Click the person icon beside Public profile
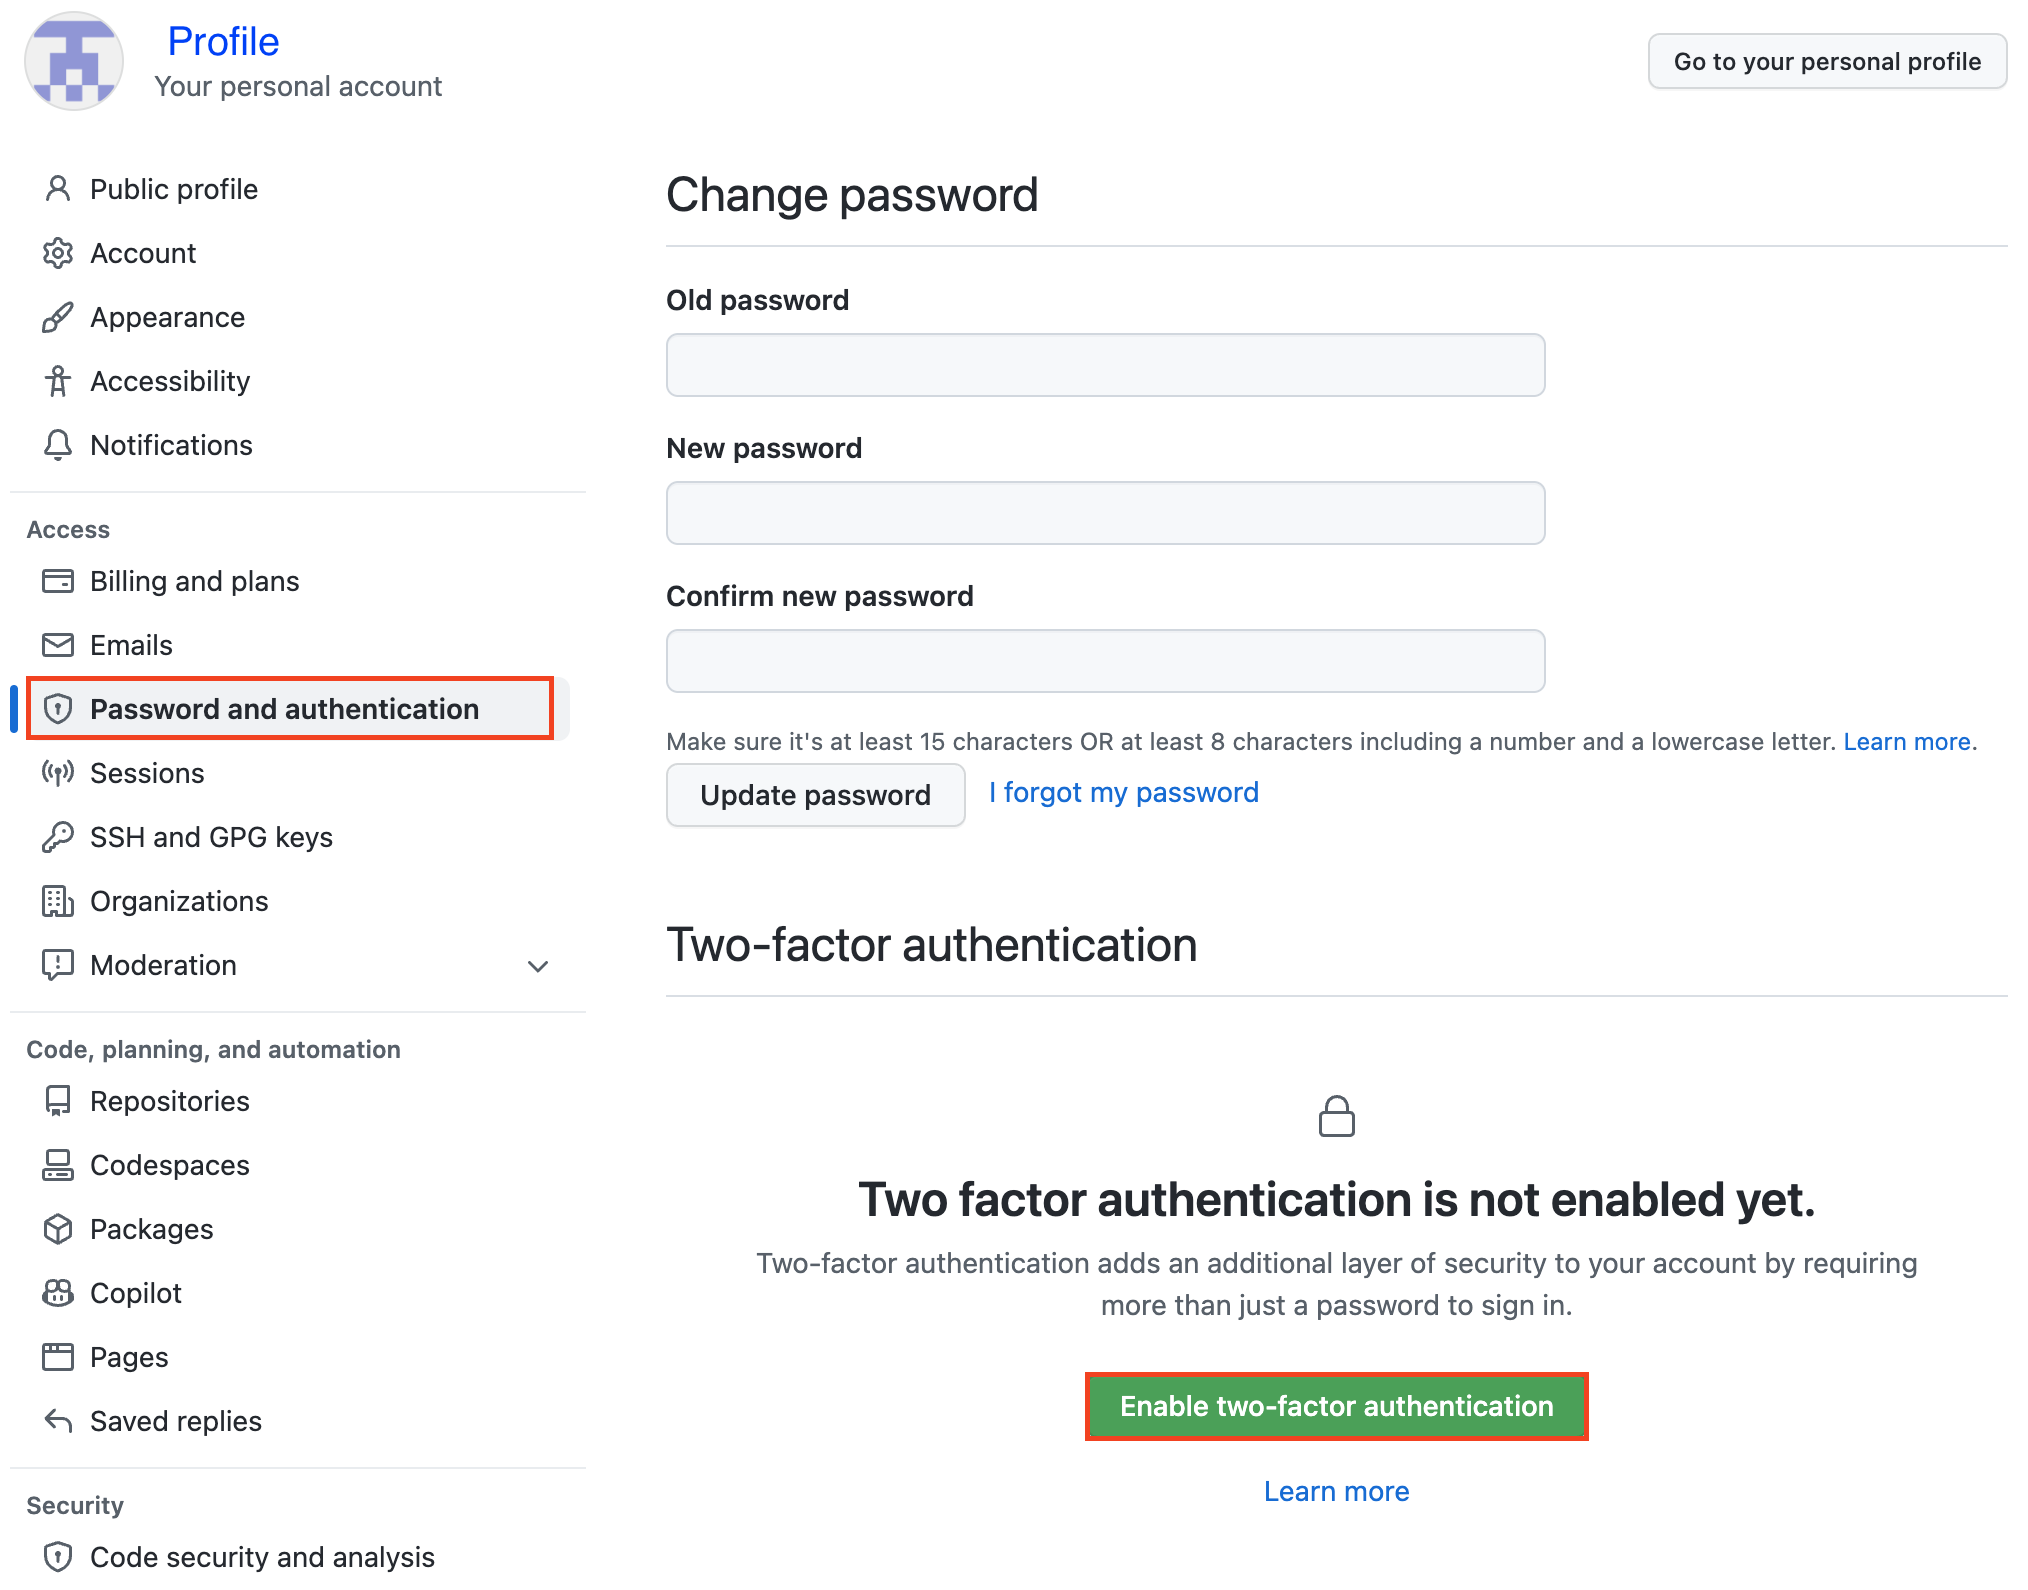This screenshot has width=2028, height=1590. click(58, 189)
